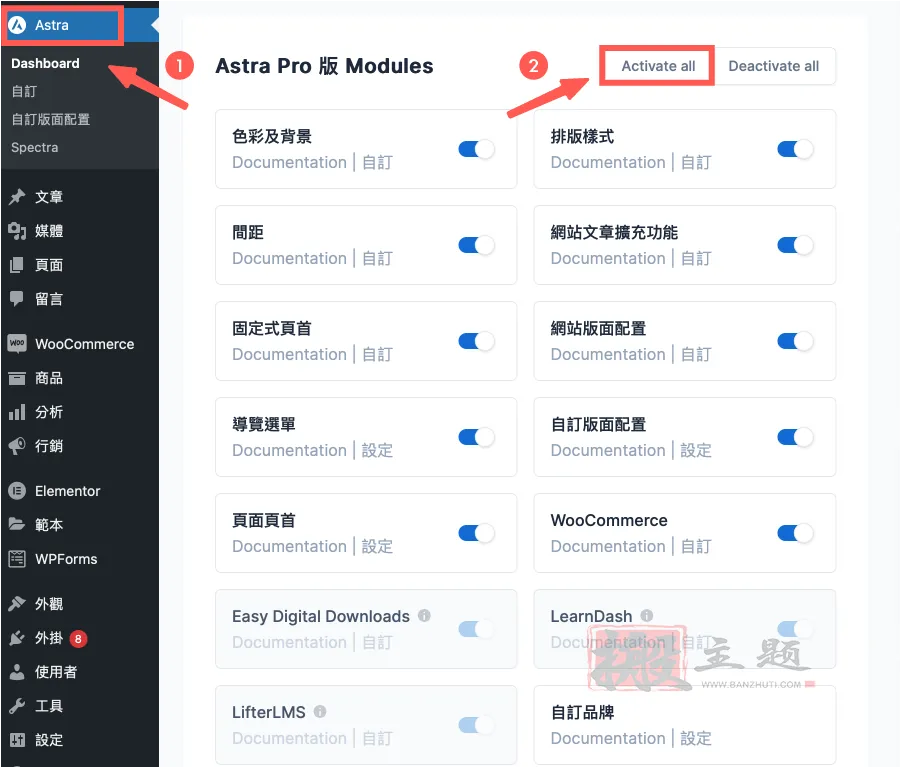Select 自訂 in the Astra submenu

point(24,91)
